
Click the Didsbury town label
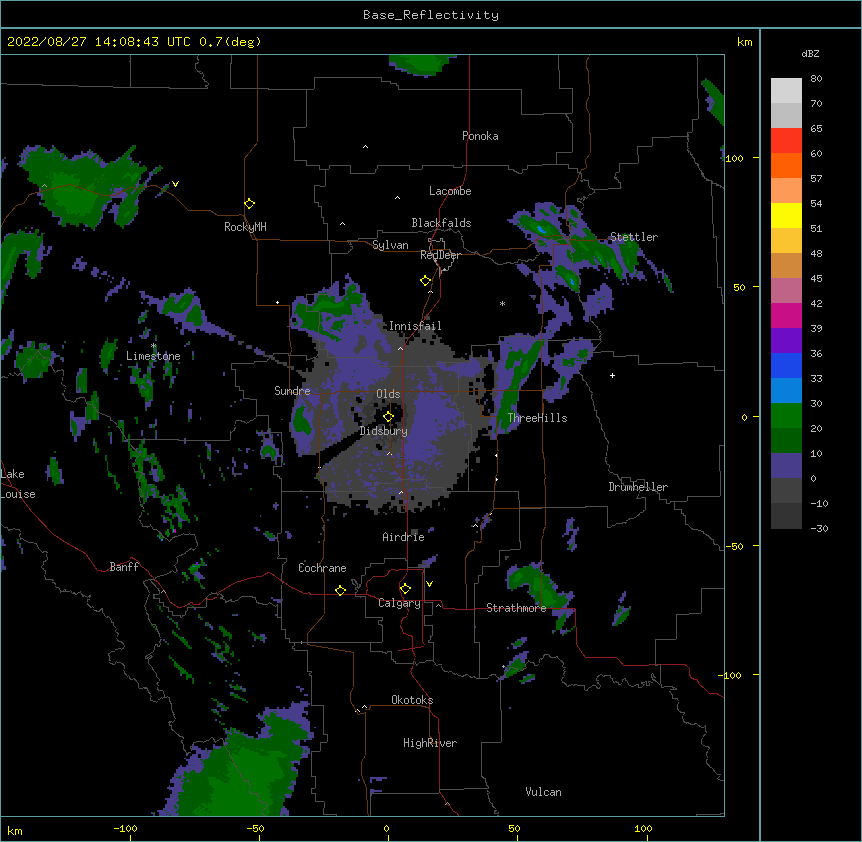tap(383, 431)
